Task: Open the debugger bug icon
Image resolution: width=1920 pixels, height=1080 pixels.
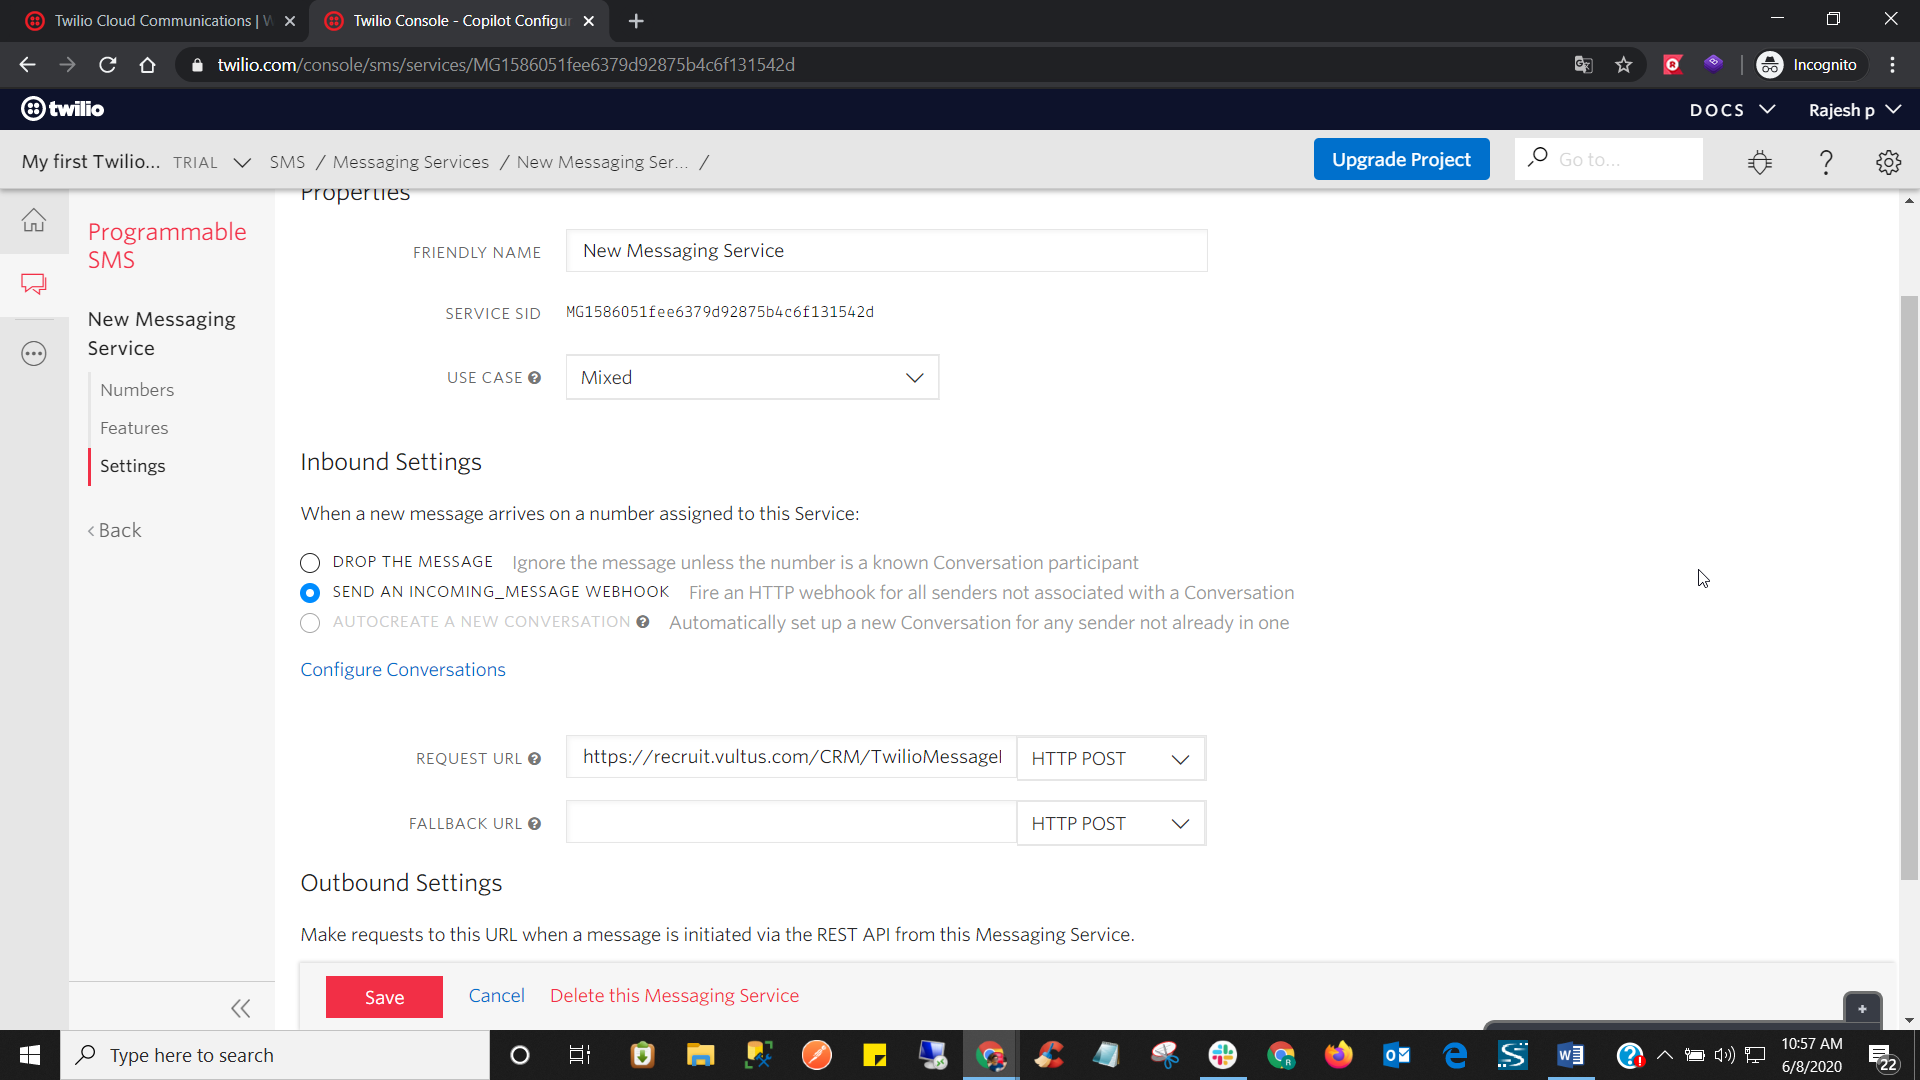Action: click(x=1760, y=162)
